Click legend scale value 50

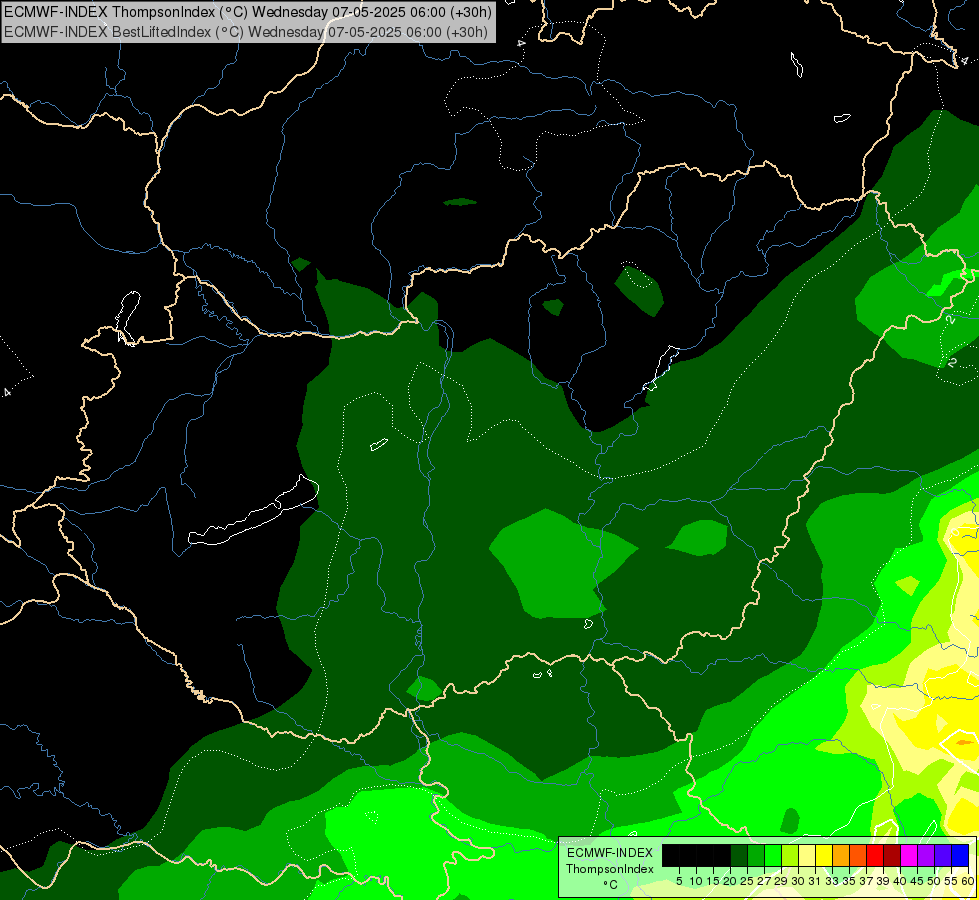[935, 881]
